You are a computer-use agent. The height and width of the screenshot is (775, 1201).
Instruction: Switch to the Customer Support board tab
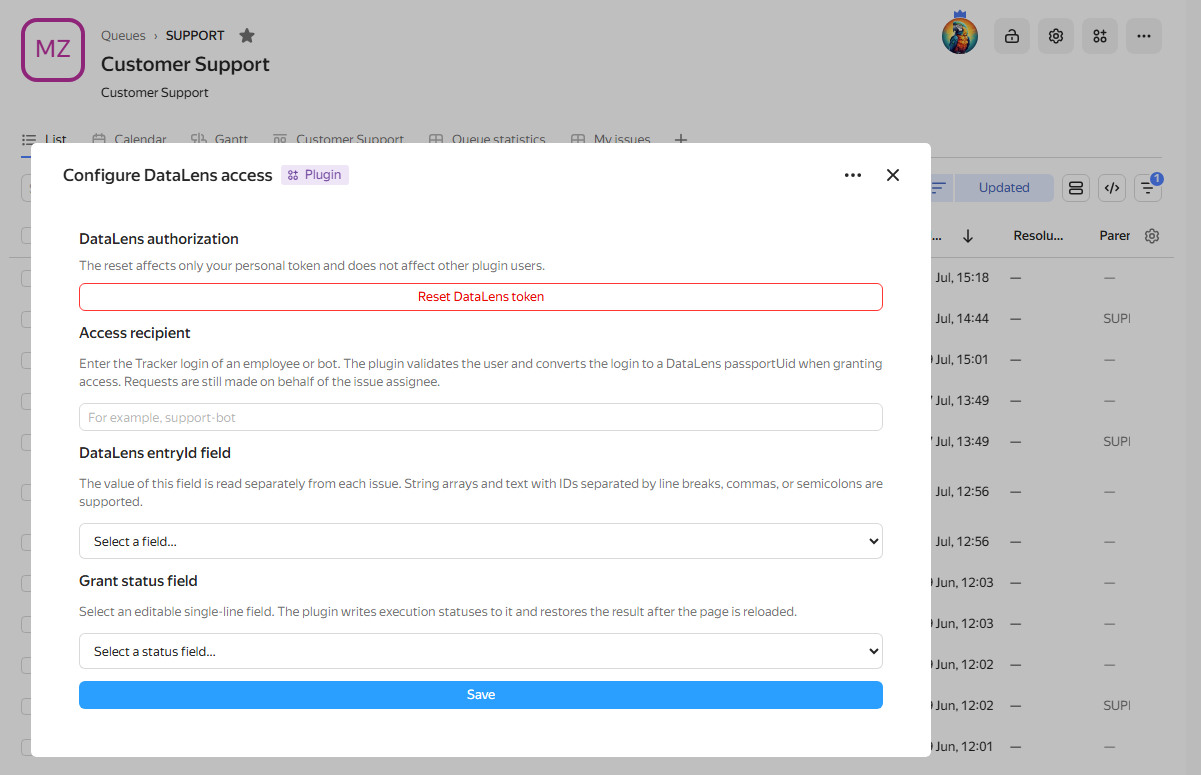point(339,140)
